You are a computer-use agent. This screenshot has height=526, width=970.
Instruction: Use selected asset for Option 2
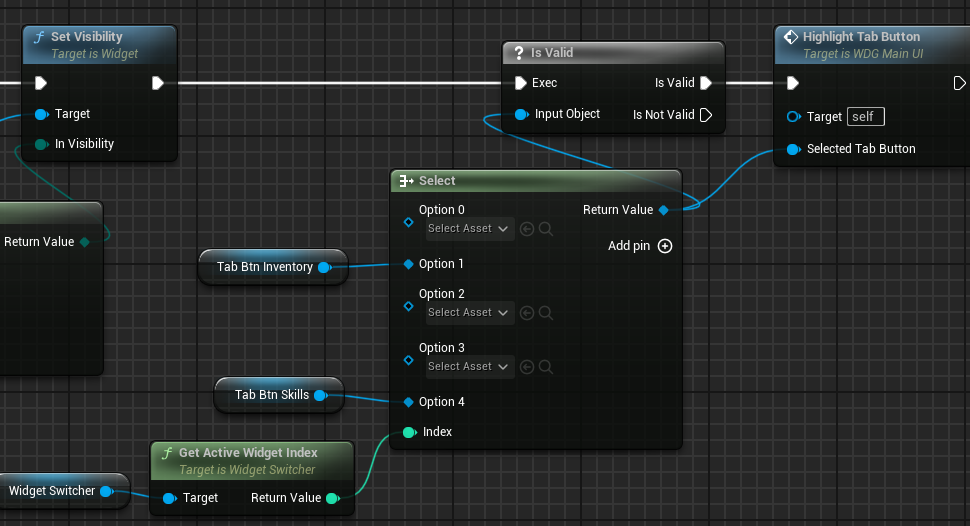(x=527, y=313)
